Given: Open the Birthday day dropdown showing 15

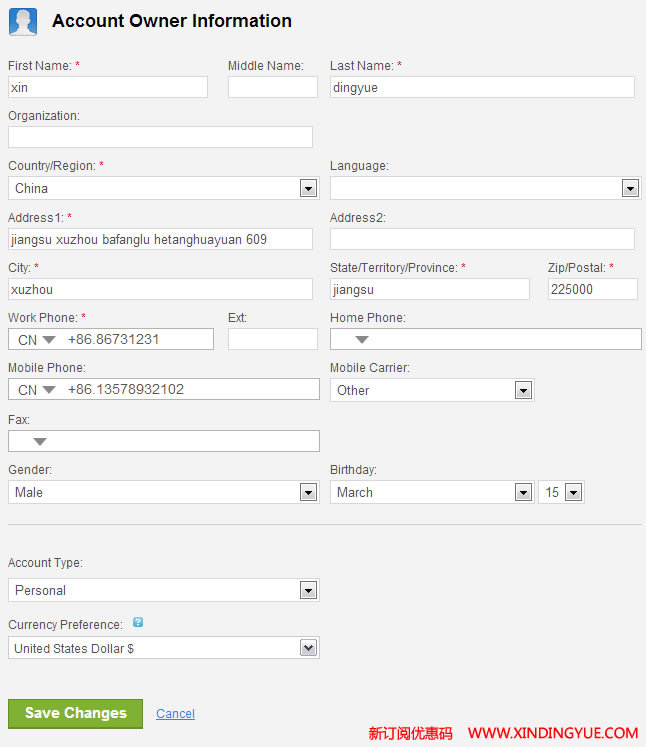Looking at the screenshot, I should 561,492.
